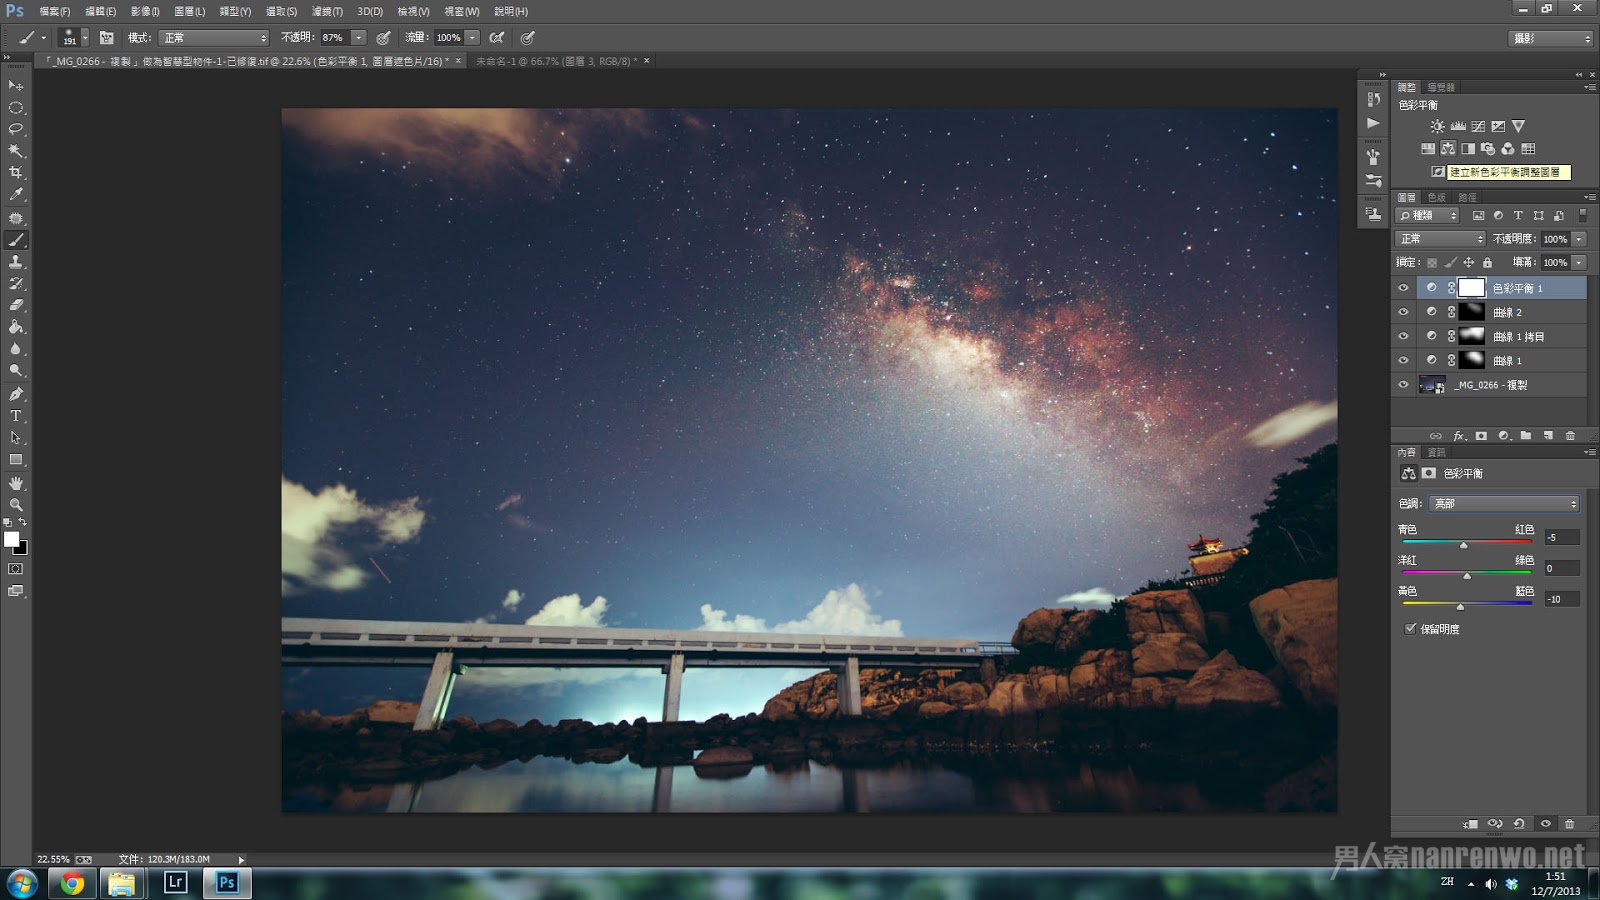Click the Curves adjustment icon
Screen dimensions: 1600x900
[1478, 126]
